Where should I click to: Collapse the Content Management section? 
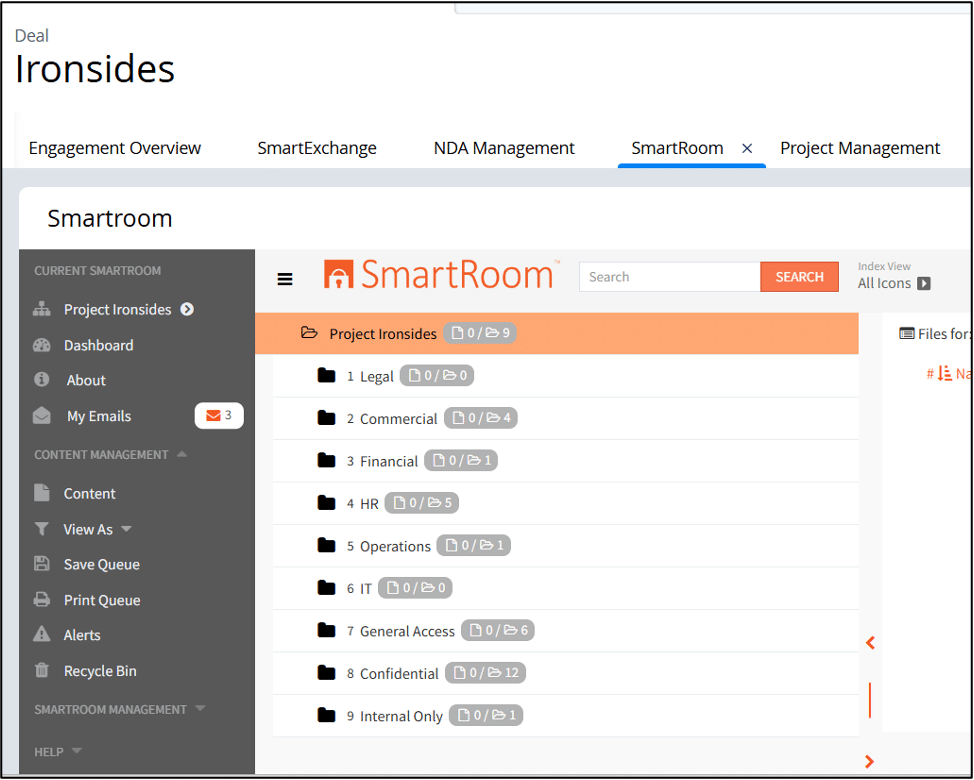pyautogui.click(x=181, y=454)
